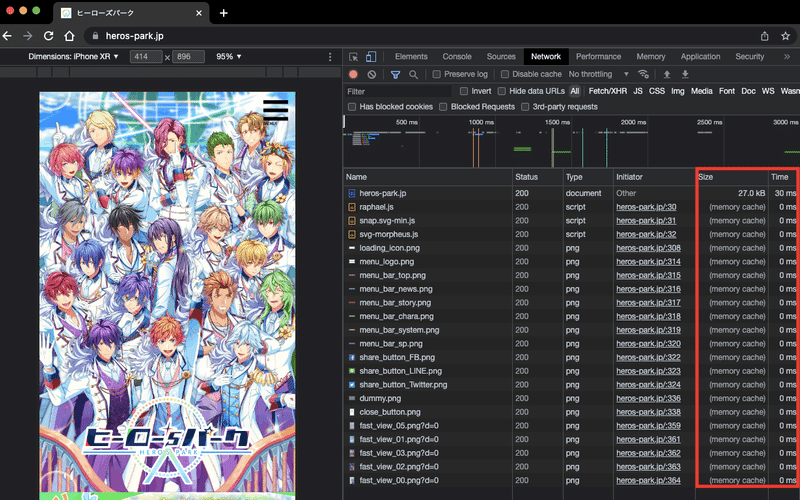Open the network search magnifier
This screenshot has width=800, height=500.
(413, 74)
